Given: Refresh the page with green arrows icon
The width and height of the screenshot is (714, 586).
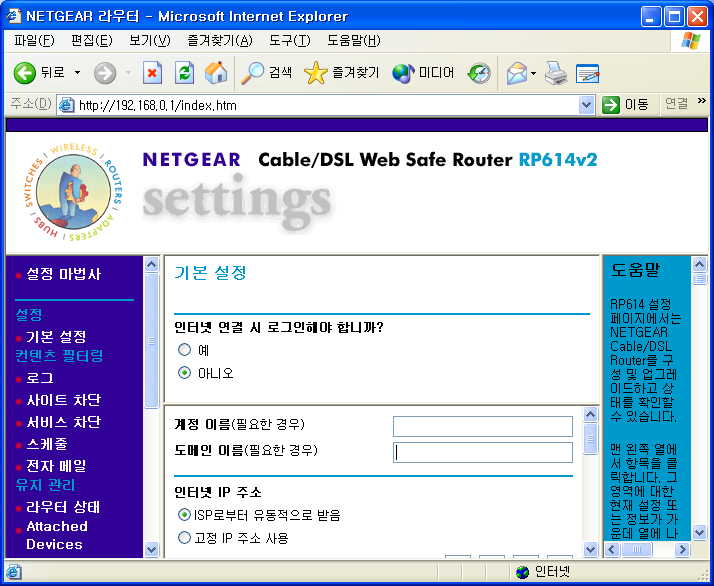Looking at the screenshot, I should [184, 73].
